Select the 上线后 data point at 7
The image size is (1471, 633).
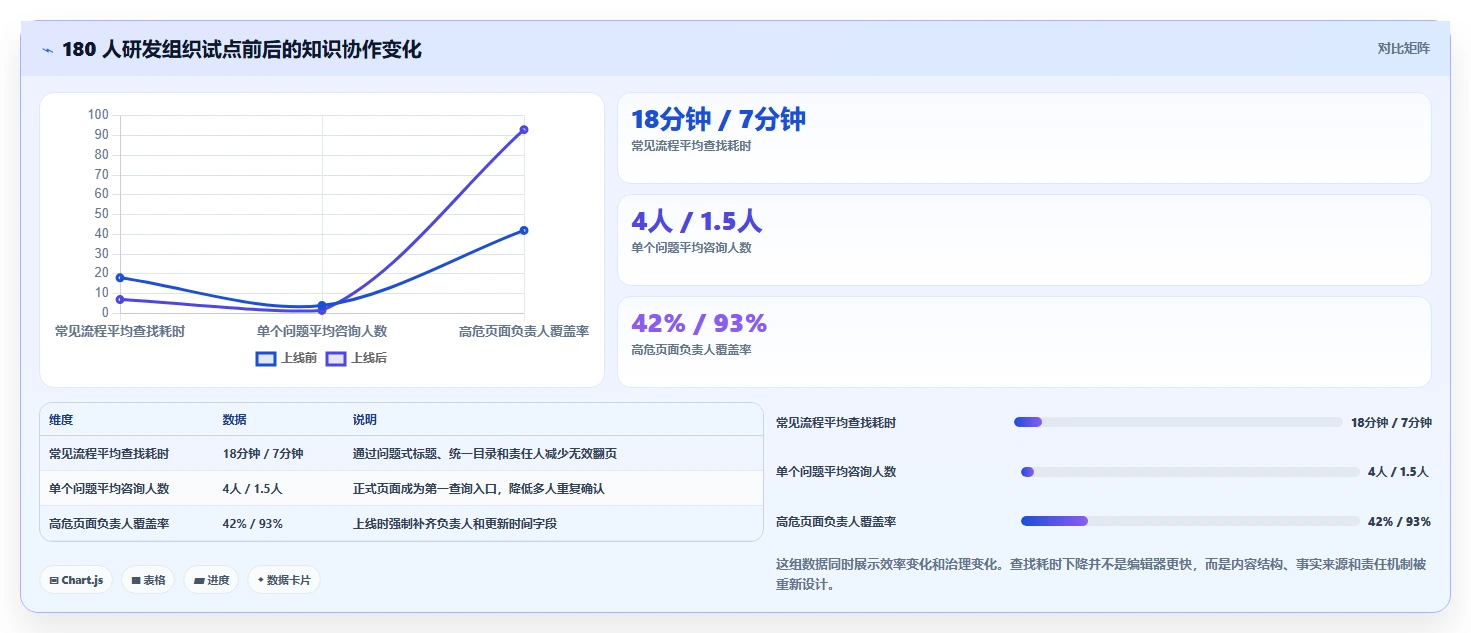coord(120,299)
